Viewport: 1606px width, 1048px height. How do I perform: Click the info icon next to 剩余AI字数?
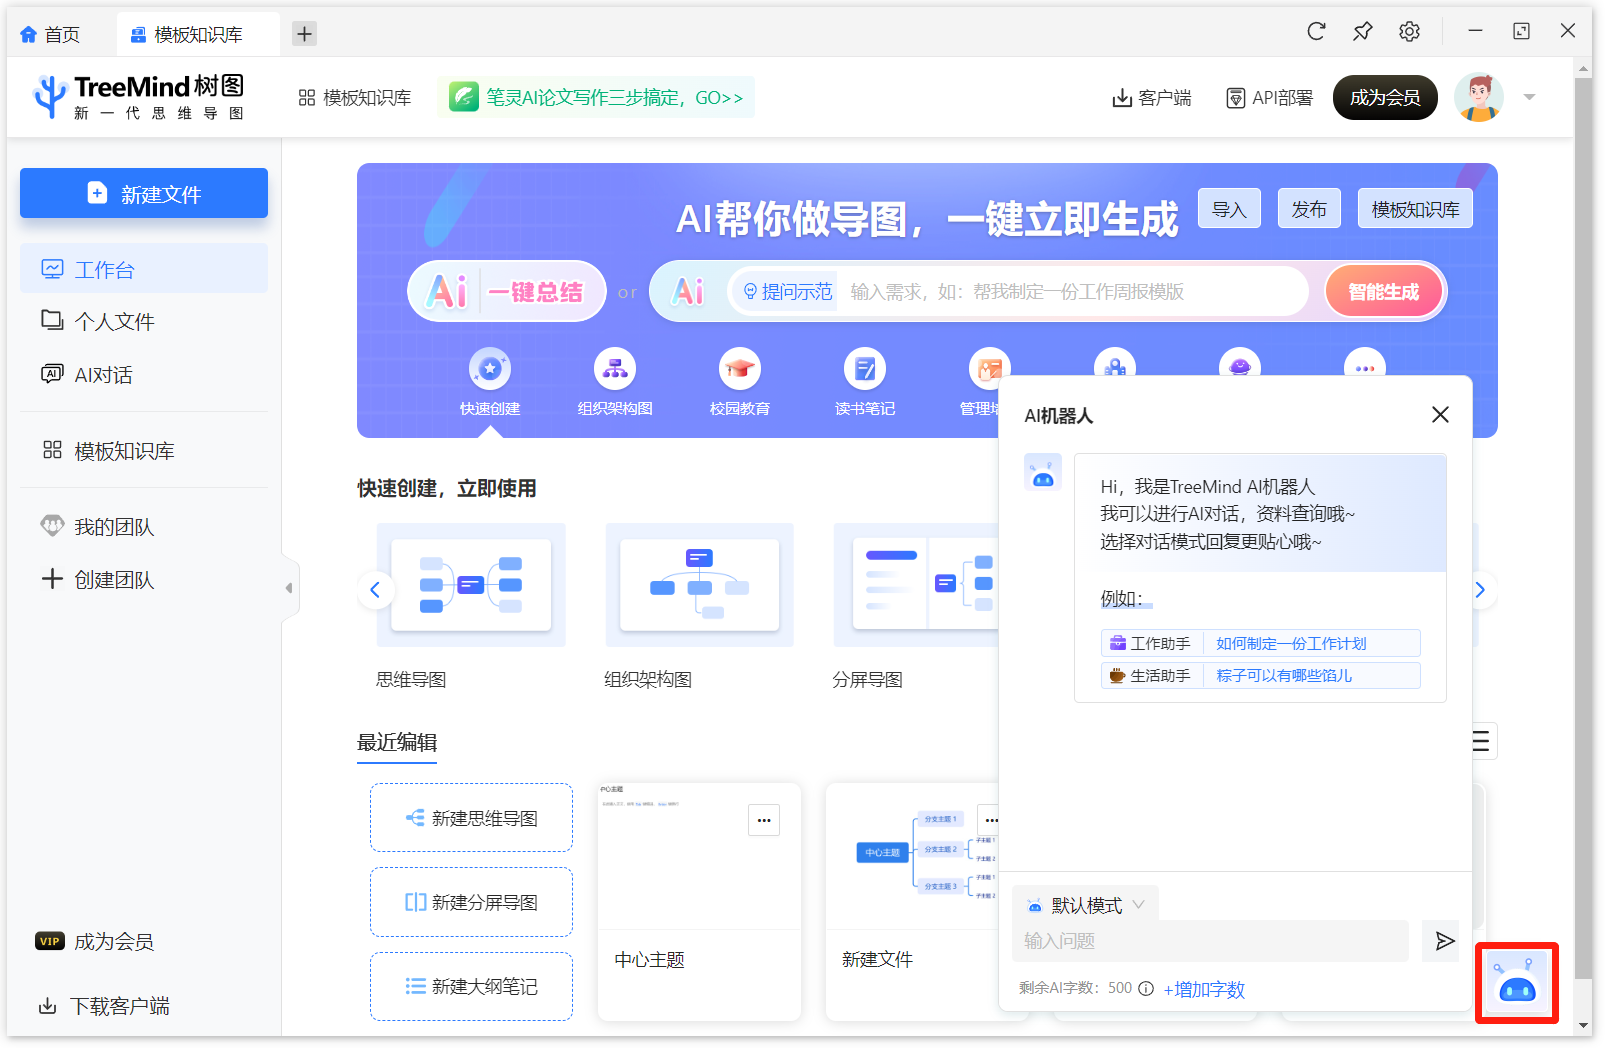click(1146, 989)
